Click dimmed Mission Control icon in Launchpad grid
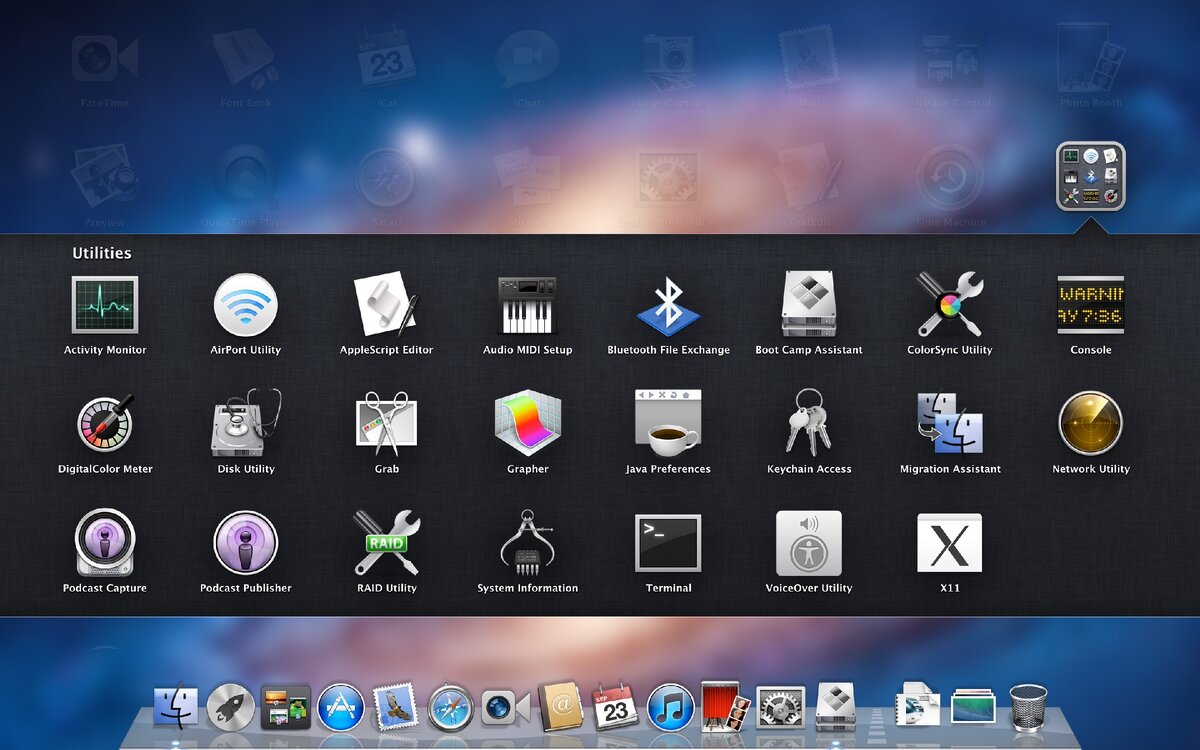The image size is (1200, 750). [x=950, y=59]
